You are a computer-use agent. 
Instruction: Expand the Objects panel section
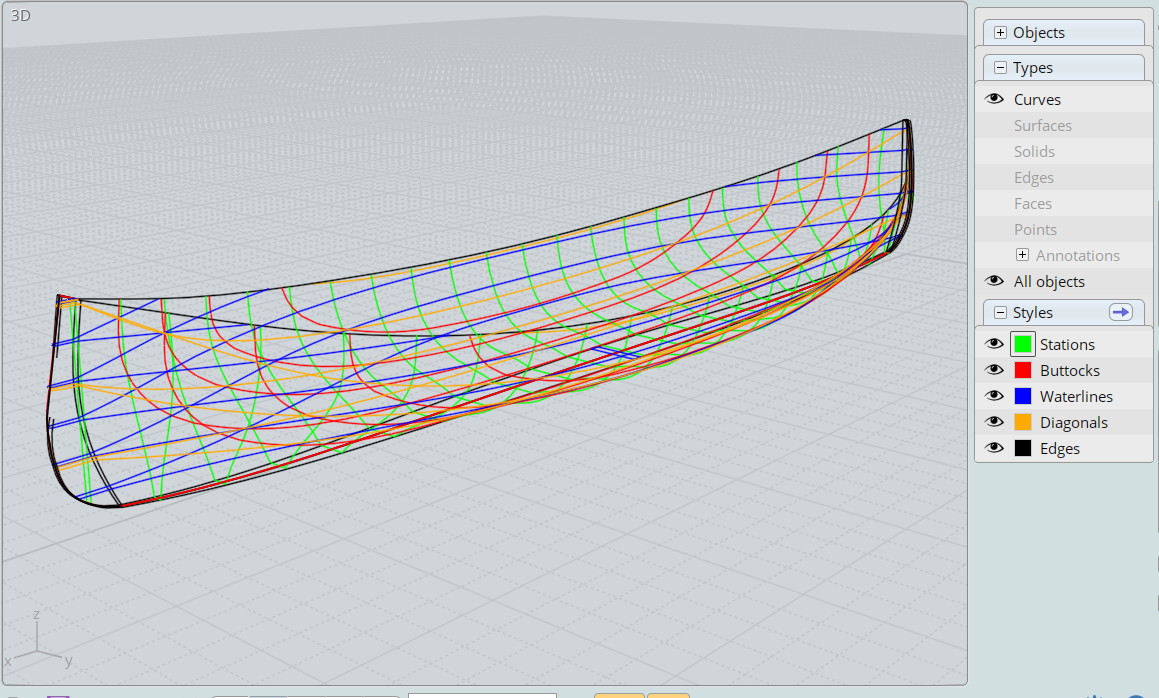(1000, 33)
